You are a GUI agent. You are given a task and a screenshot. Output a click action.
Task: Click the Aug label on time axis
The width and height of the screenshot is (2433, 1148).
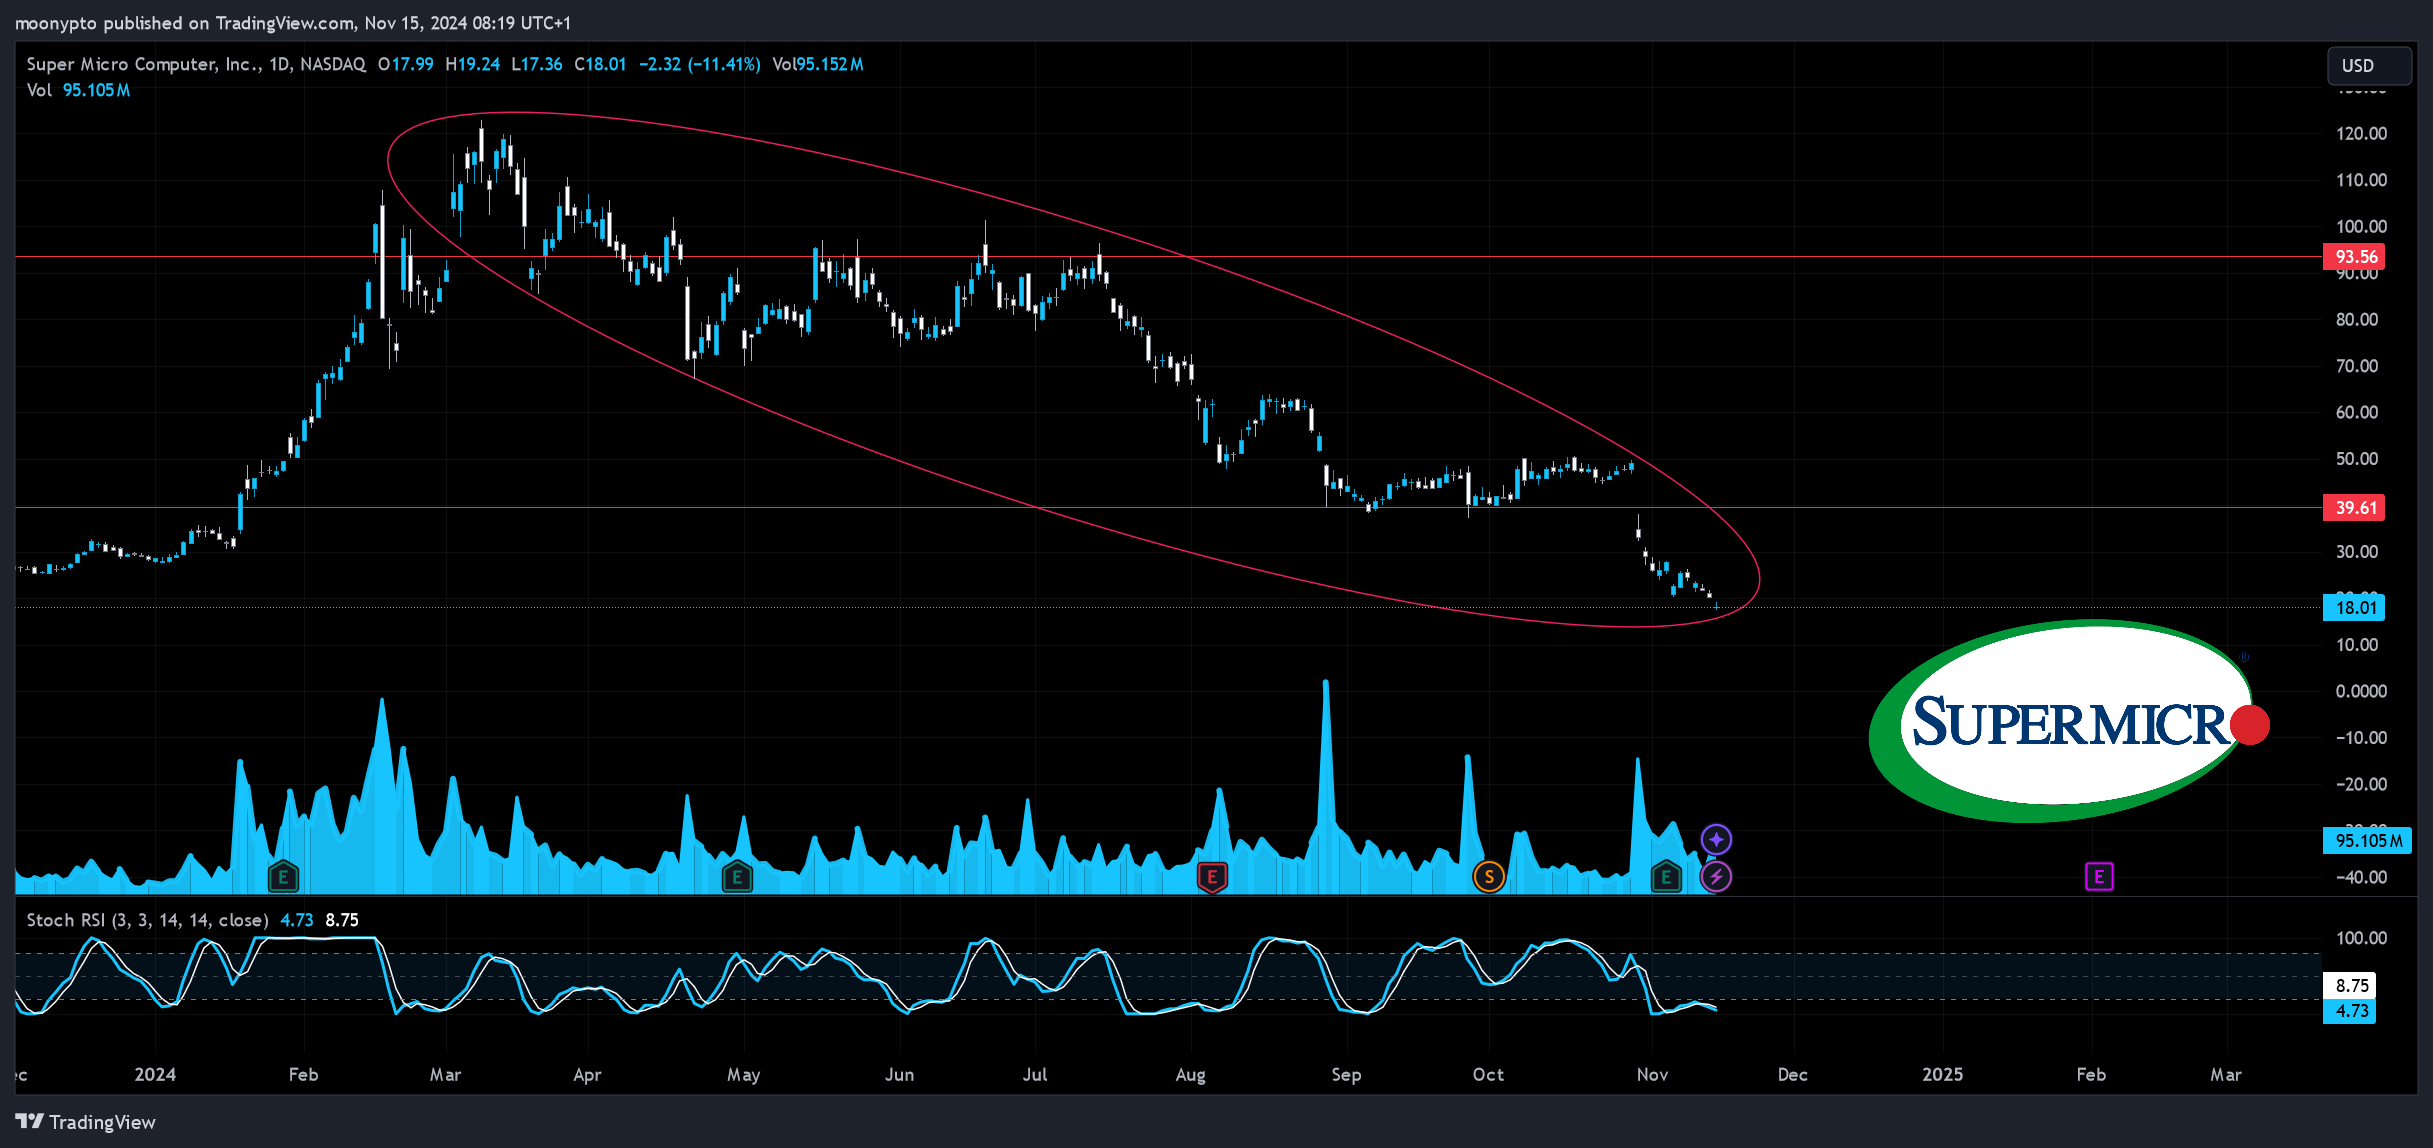click(x=1190, y=1074)
